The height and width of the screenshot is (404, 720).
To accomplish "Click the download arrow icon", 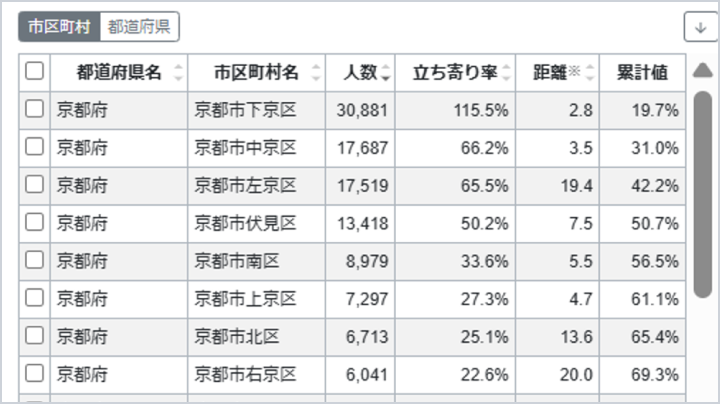I will tap(700, 27).
